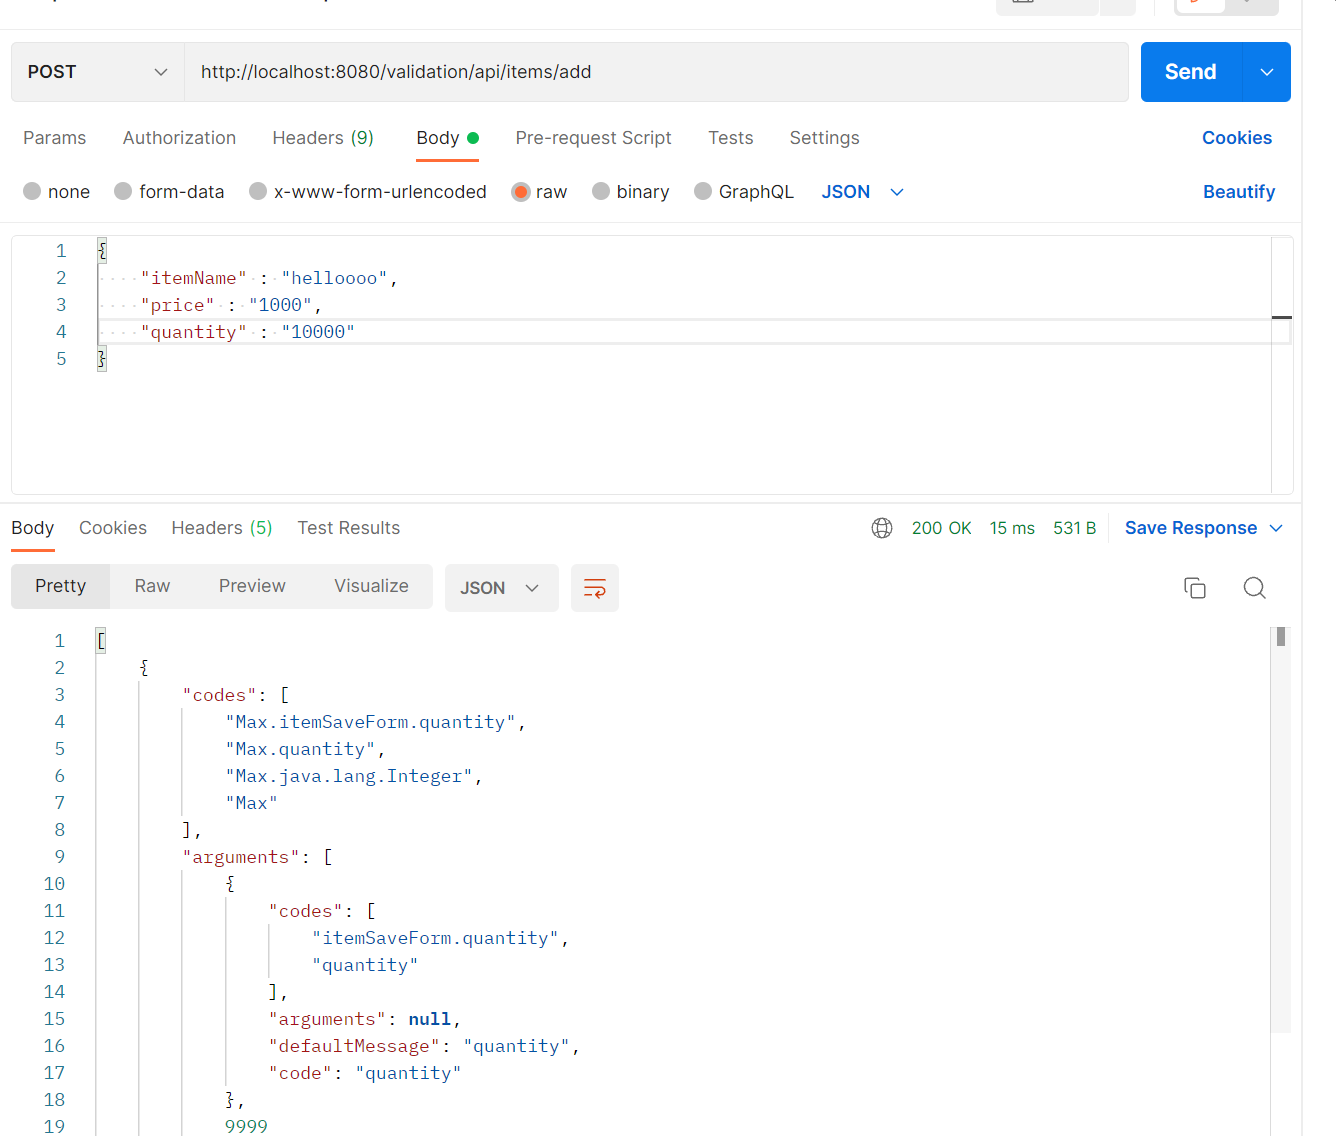Select the Visualize response view
The image size is (1336, 1136).
coord(371,586)
